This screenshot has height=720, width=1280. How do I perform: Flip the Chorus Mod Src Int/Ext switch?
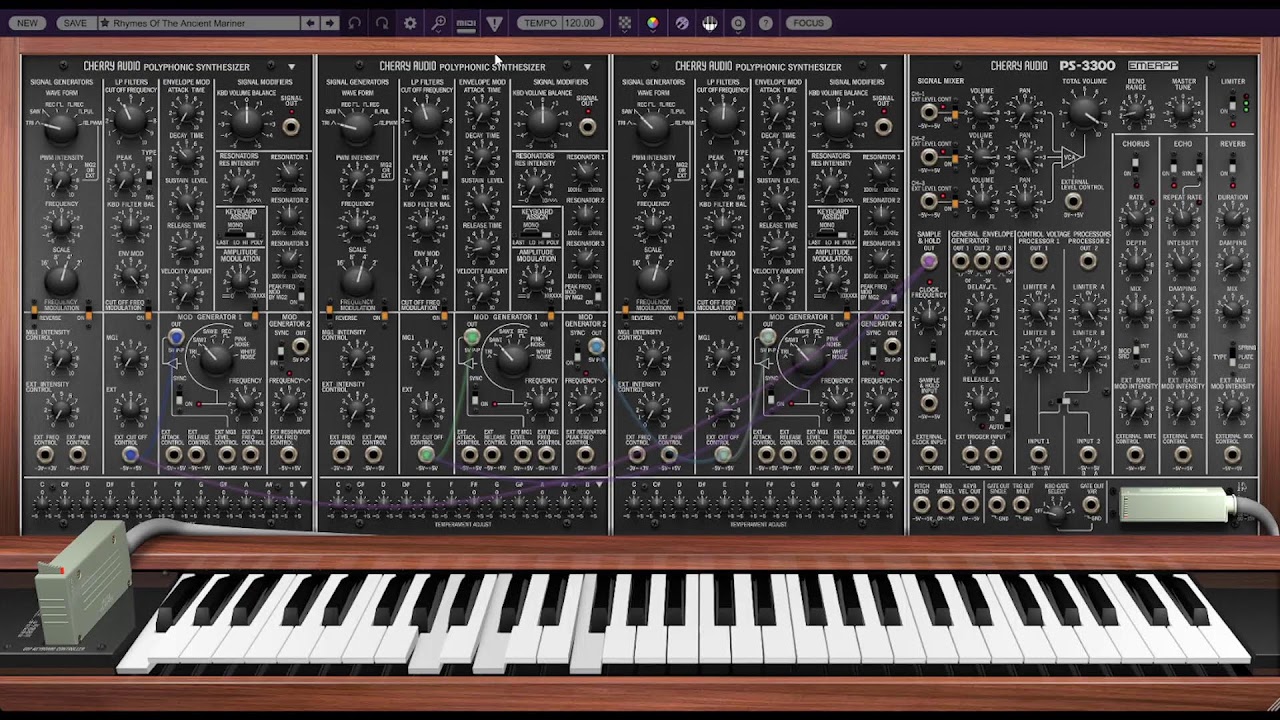coord(1136,354)
